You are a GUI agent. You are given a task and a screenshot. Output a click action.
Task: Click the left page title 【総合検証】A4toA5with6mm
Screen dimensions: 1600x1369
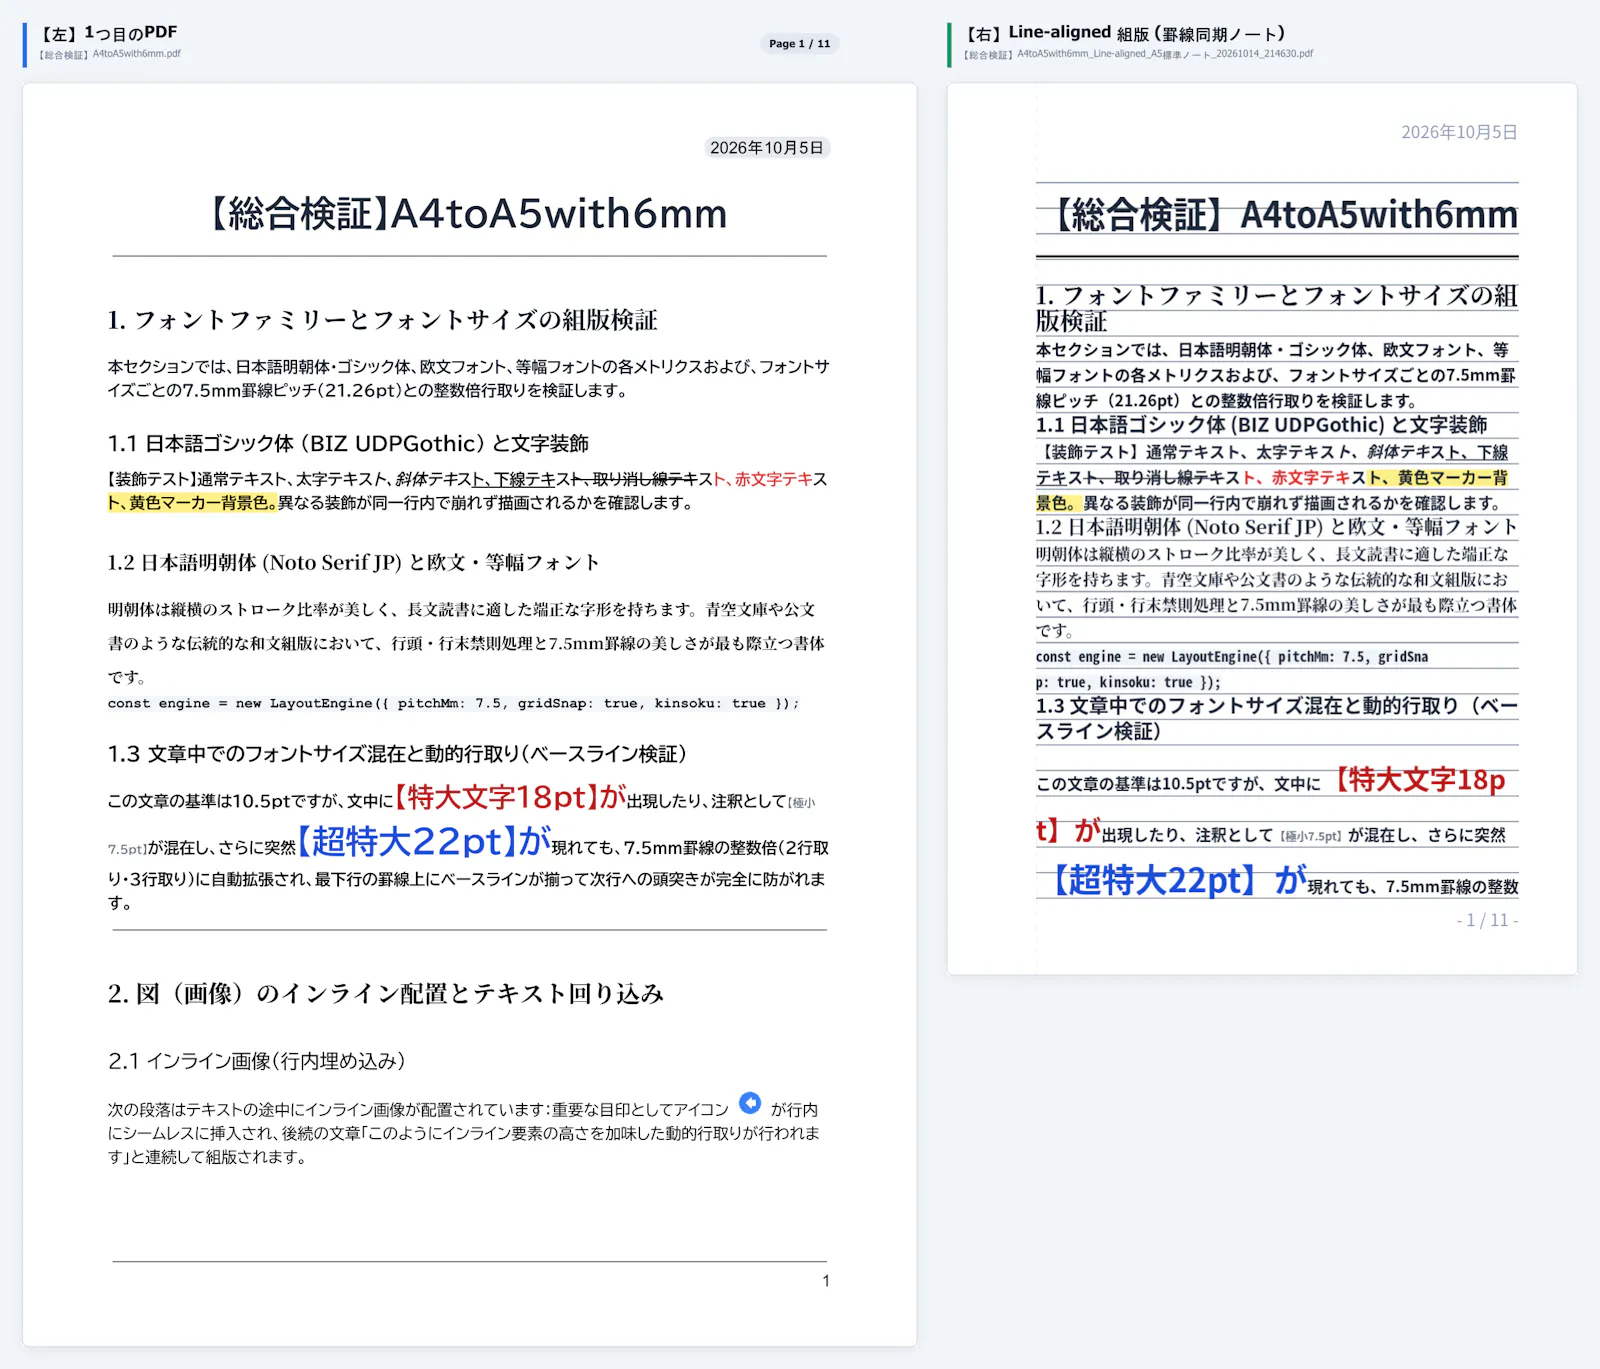click(468, 214)
